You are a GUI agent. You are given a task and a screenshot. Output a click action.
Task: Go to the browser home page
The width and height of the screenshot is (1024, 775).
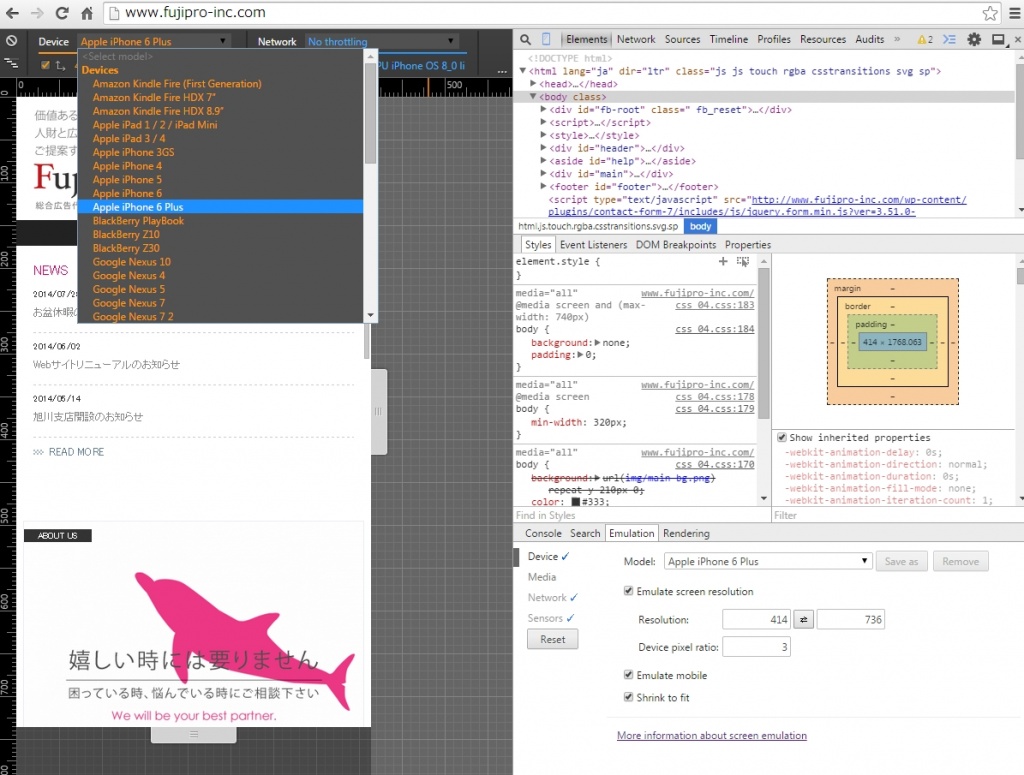[87, 12]
